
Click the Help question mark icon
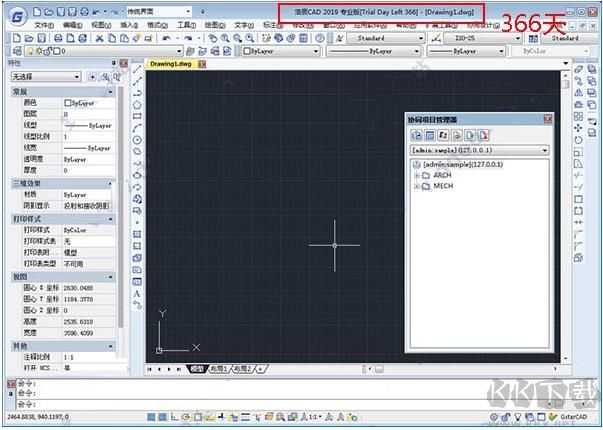pyautogui.click(x=320, y=38)
